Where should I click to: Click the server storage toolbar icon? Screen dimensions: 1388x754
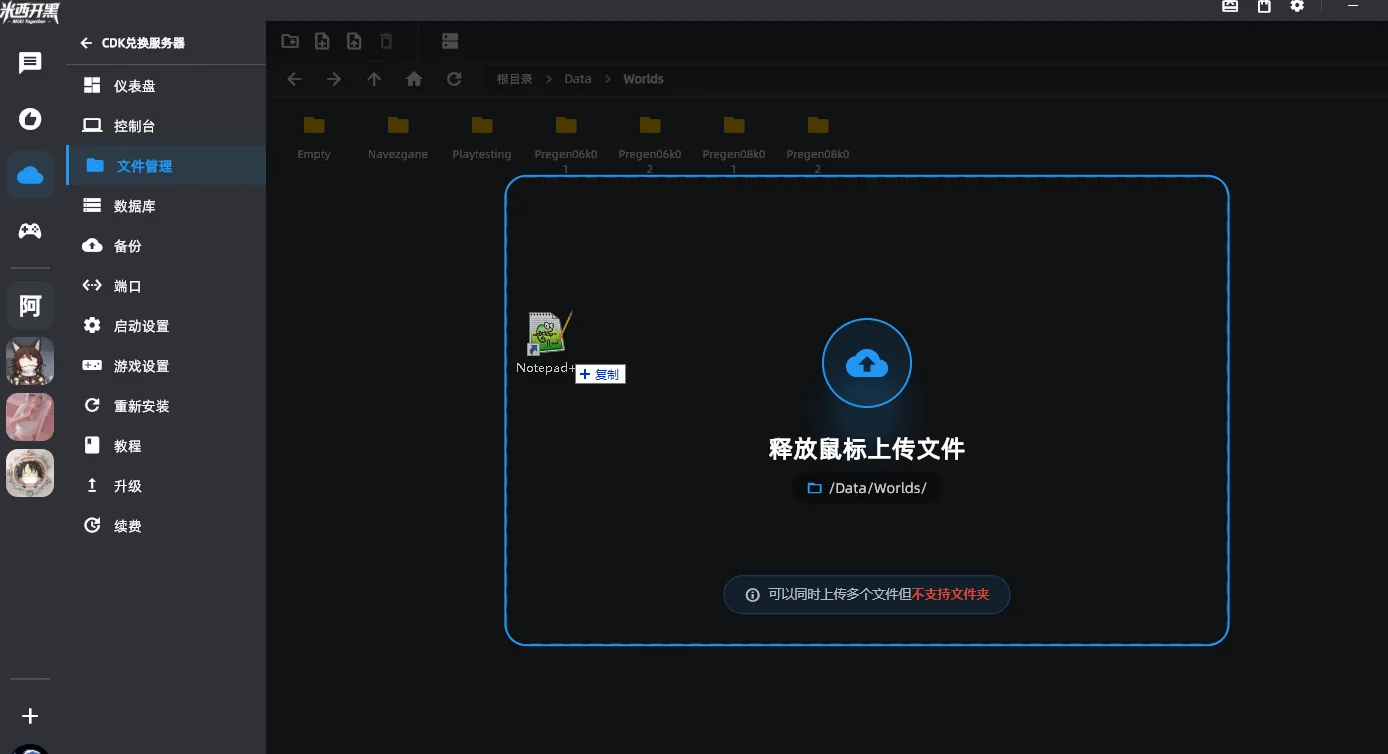click(450, 41)
